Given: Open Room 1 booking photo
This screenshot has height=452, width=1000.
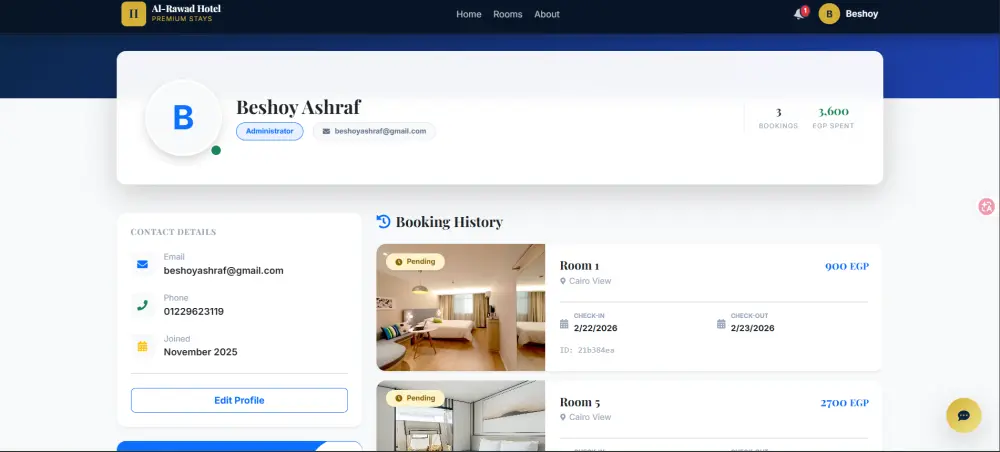Looking at the screenshot, I should point(460,307).
